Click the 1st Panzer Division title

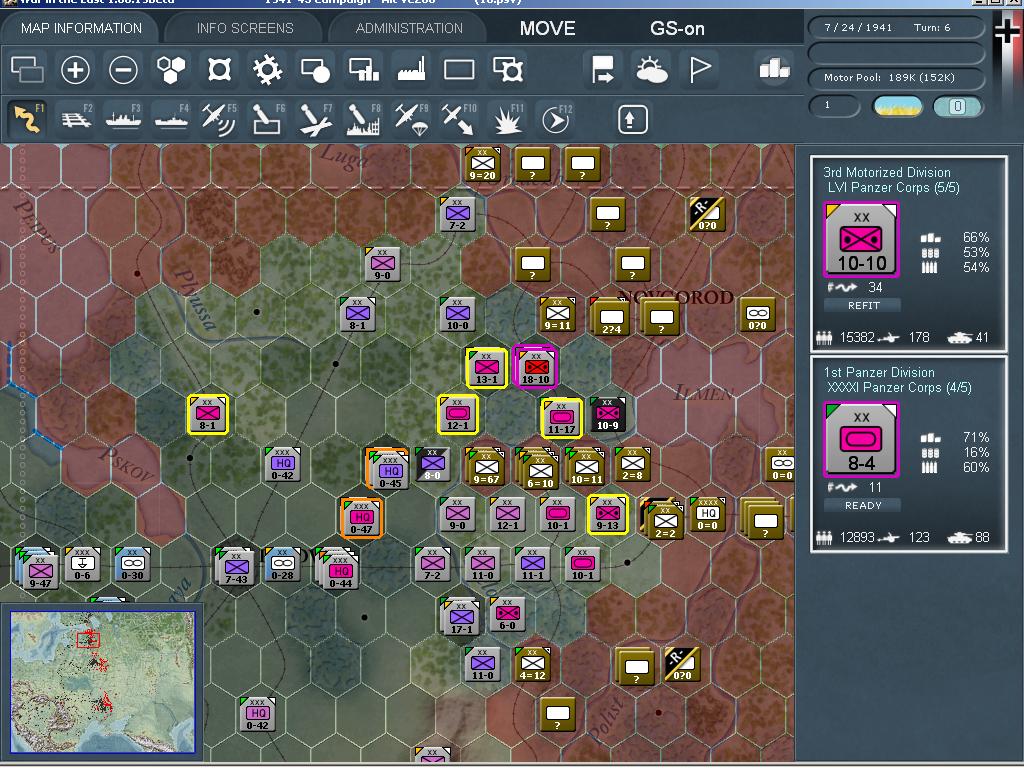879,372
